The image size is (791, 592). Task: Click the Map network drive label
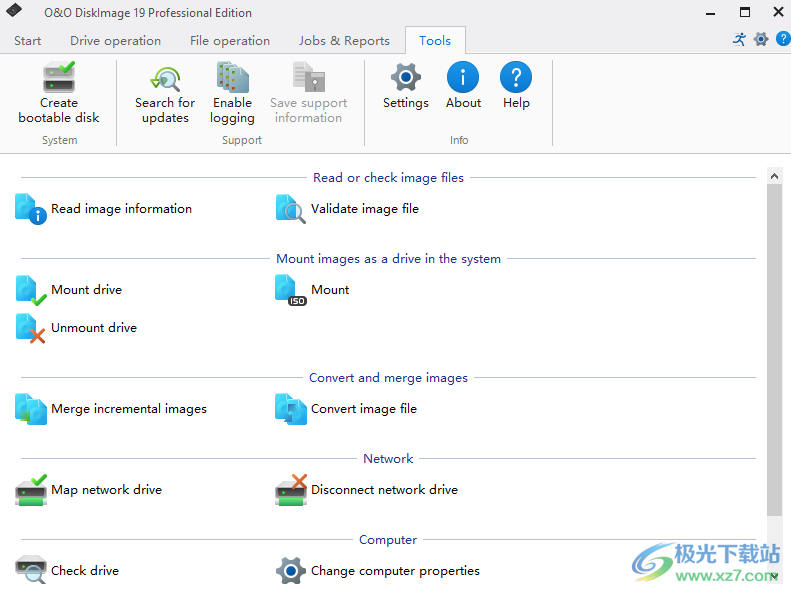tap(106, 490)
